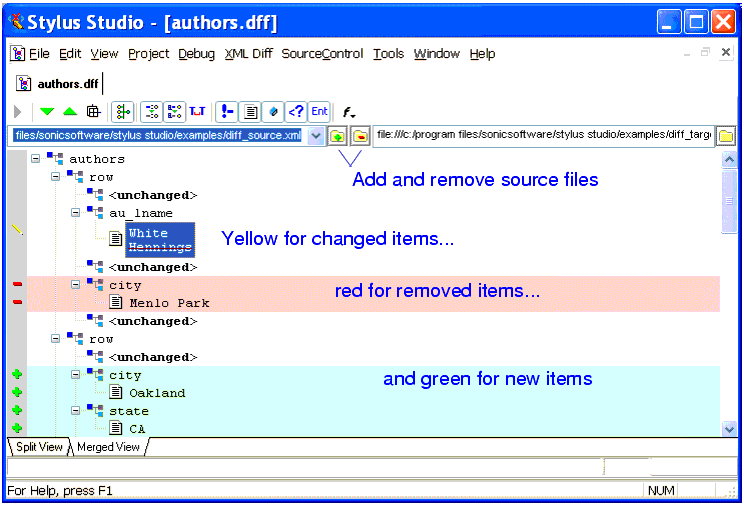This screenshot has height=505, width=744.
Task: Click the green down arrow next-difference icon
Action: 47,112
